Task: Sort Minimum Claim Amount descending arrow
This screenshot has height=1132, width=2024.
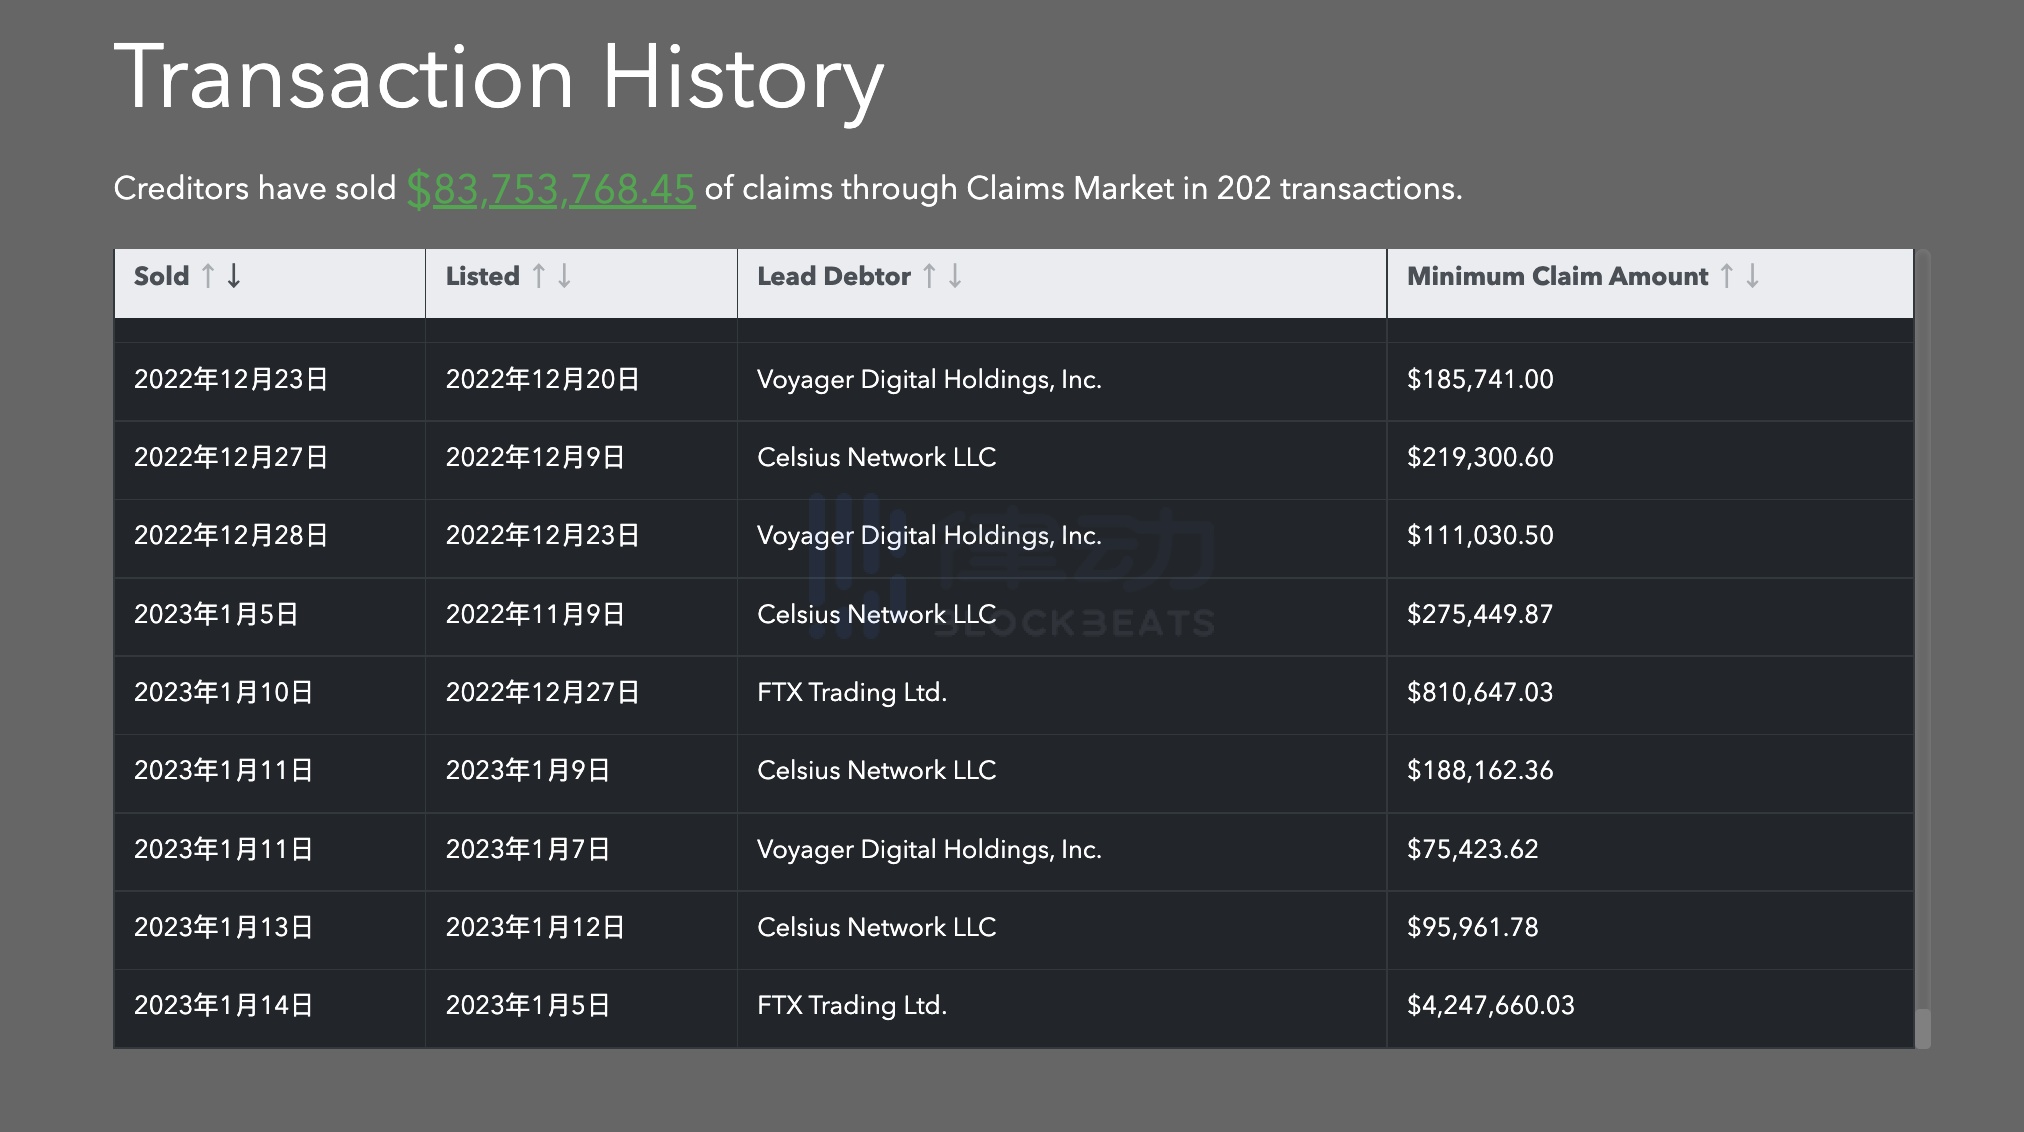Action: (1753, 276)
